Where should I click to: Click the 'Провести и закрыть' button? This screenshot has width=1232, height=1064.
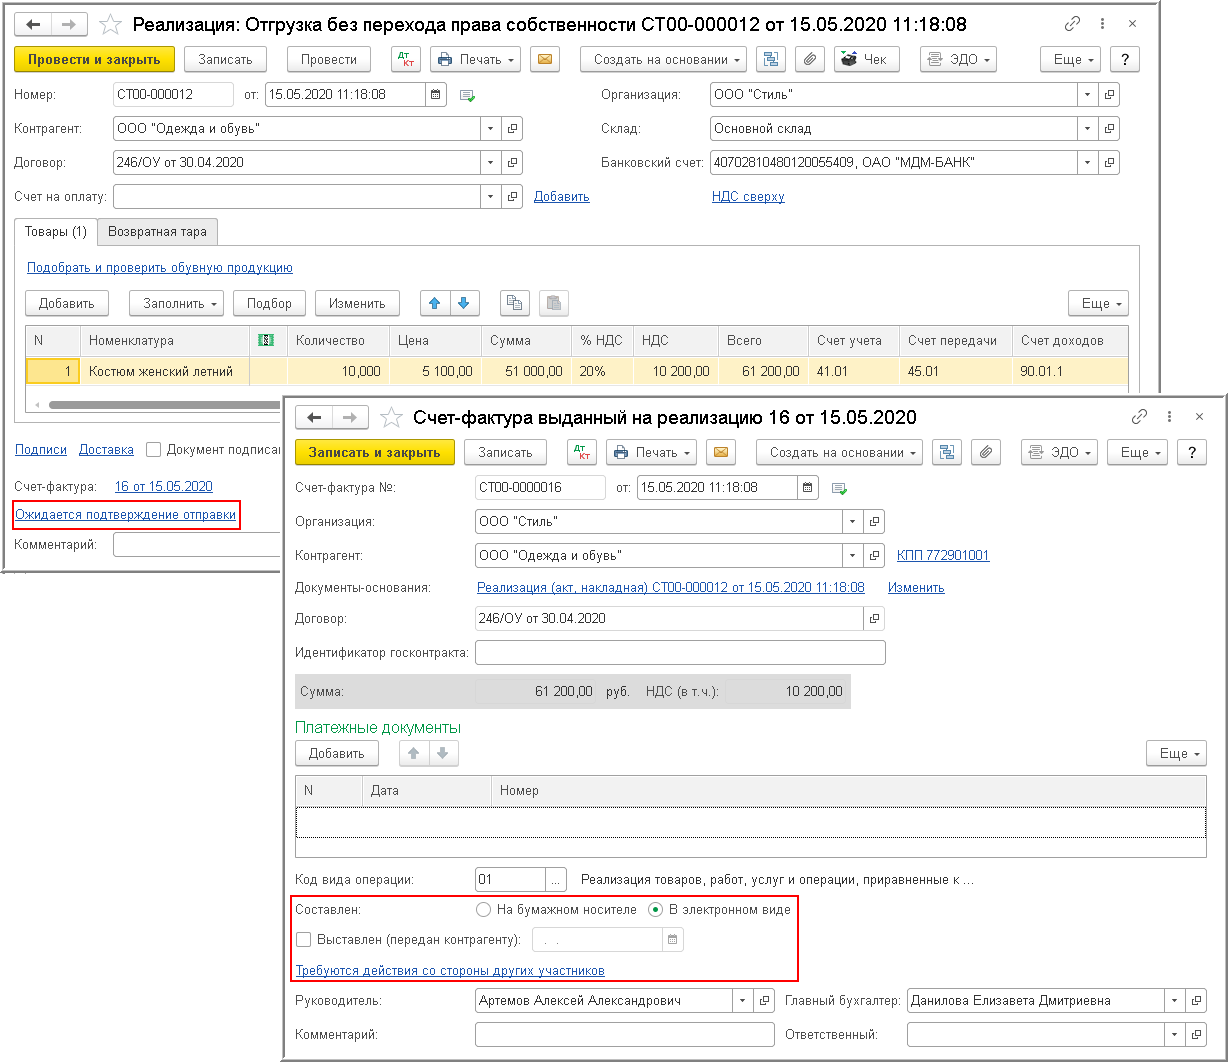coord(94,60)
